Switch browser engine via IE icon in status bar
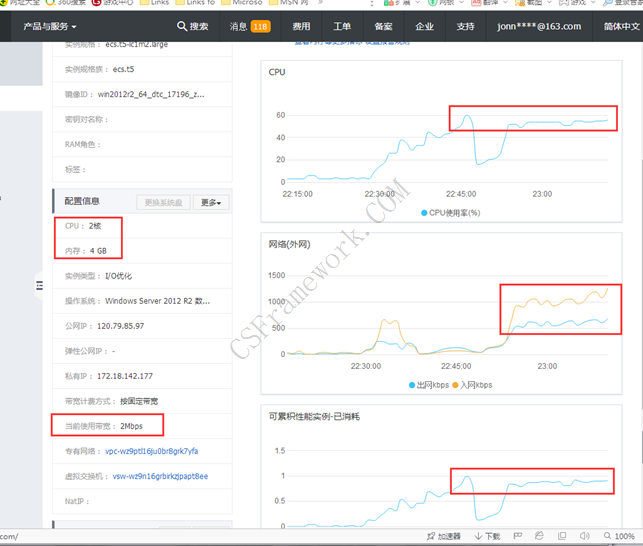Image resolution: width=643 pixels, height=546 pixels. [539, 536]
